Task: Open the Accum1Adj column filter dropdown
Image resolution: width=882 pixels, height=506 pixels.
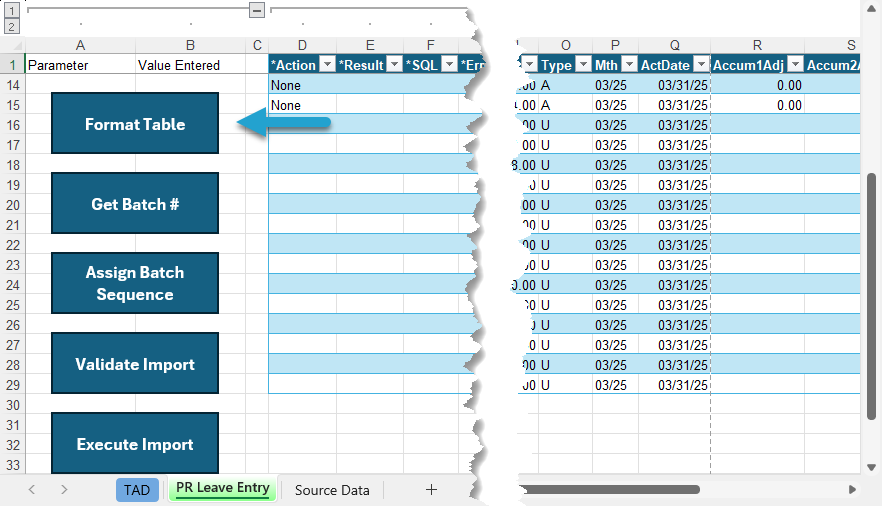Action: (795, 64)
